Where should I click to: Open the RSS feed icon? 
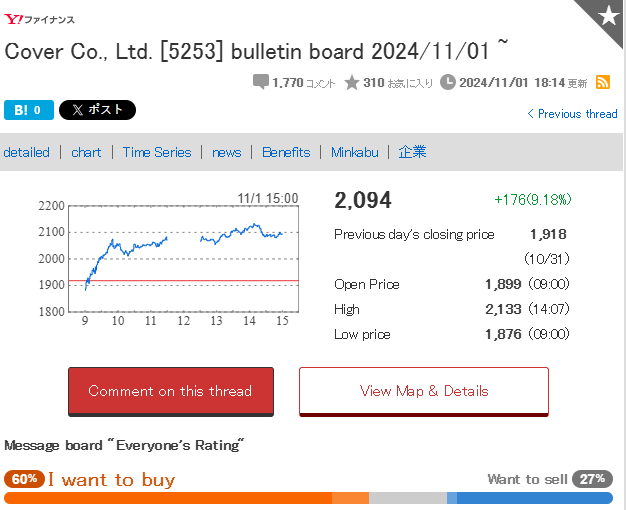tap(602, 82)
